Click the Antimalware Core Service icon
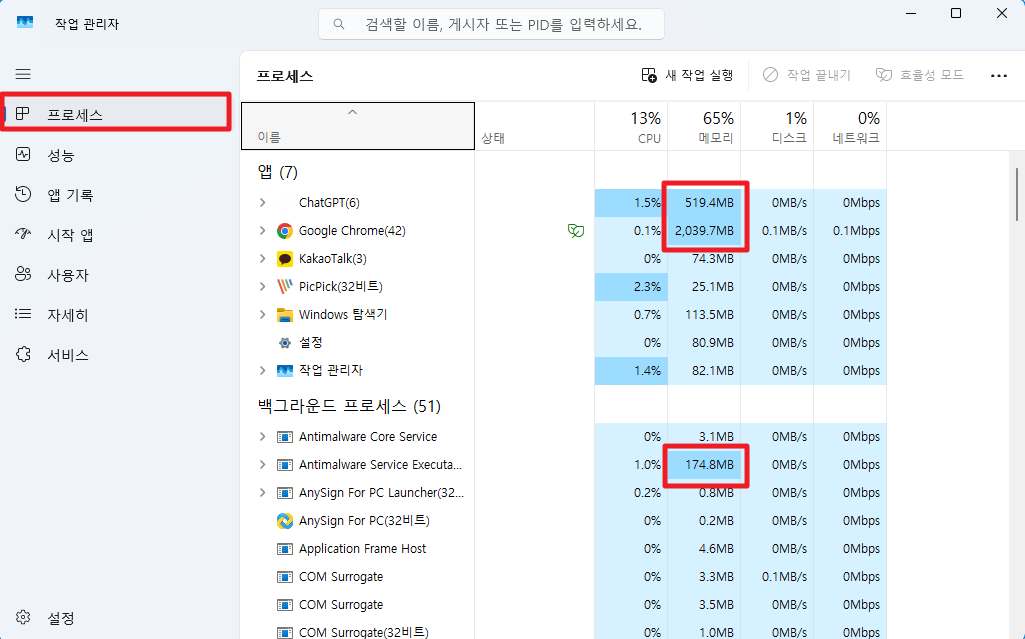Screen dimensions: 1025x639 click(x=284, y=436)
